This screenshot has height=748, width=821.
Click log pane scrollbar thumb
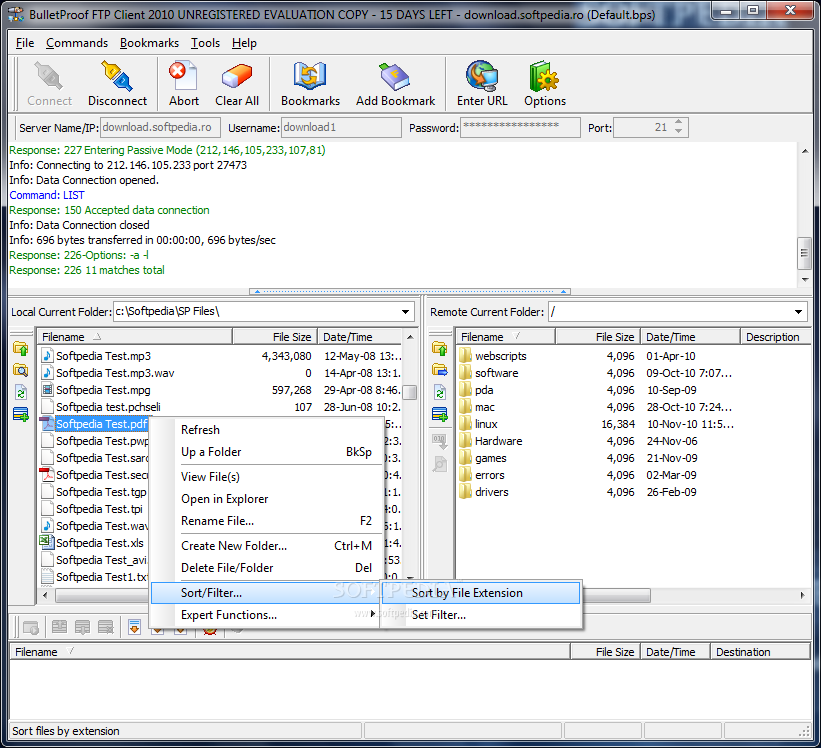pyautogui.click(x=804, y=253)
